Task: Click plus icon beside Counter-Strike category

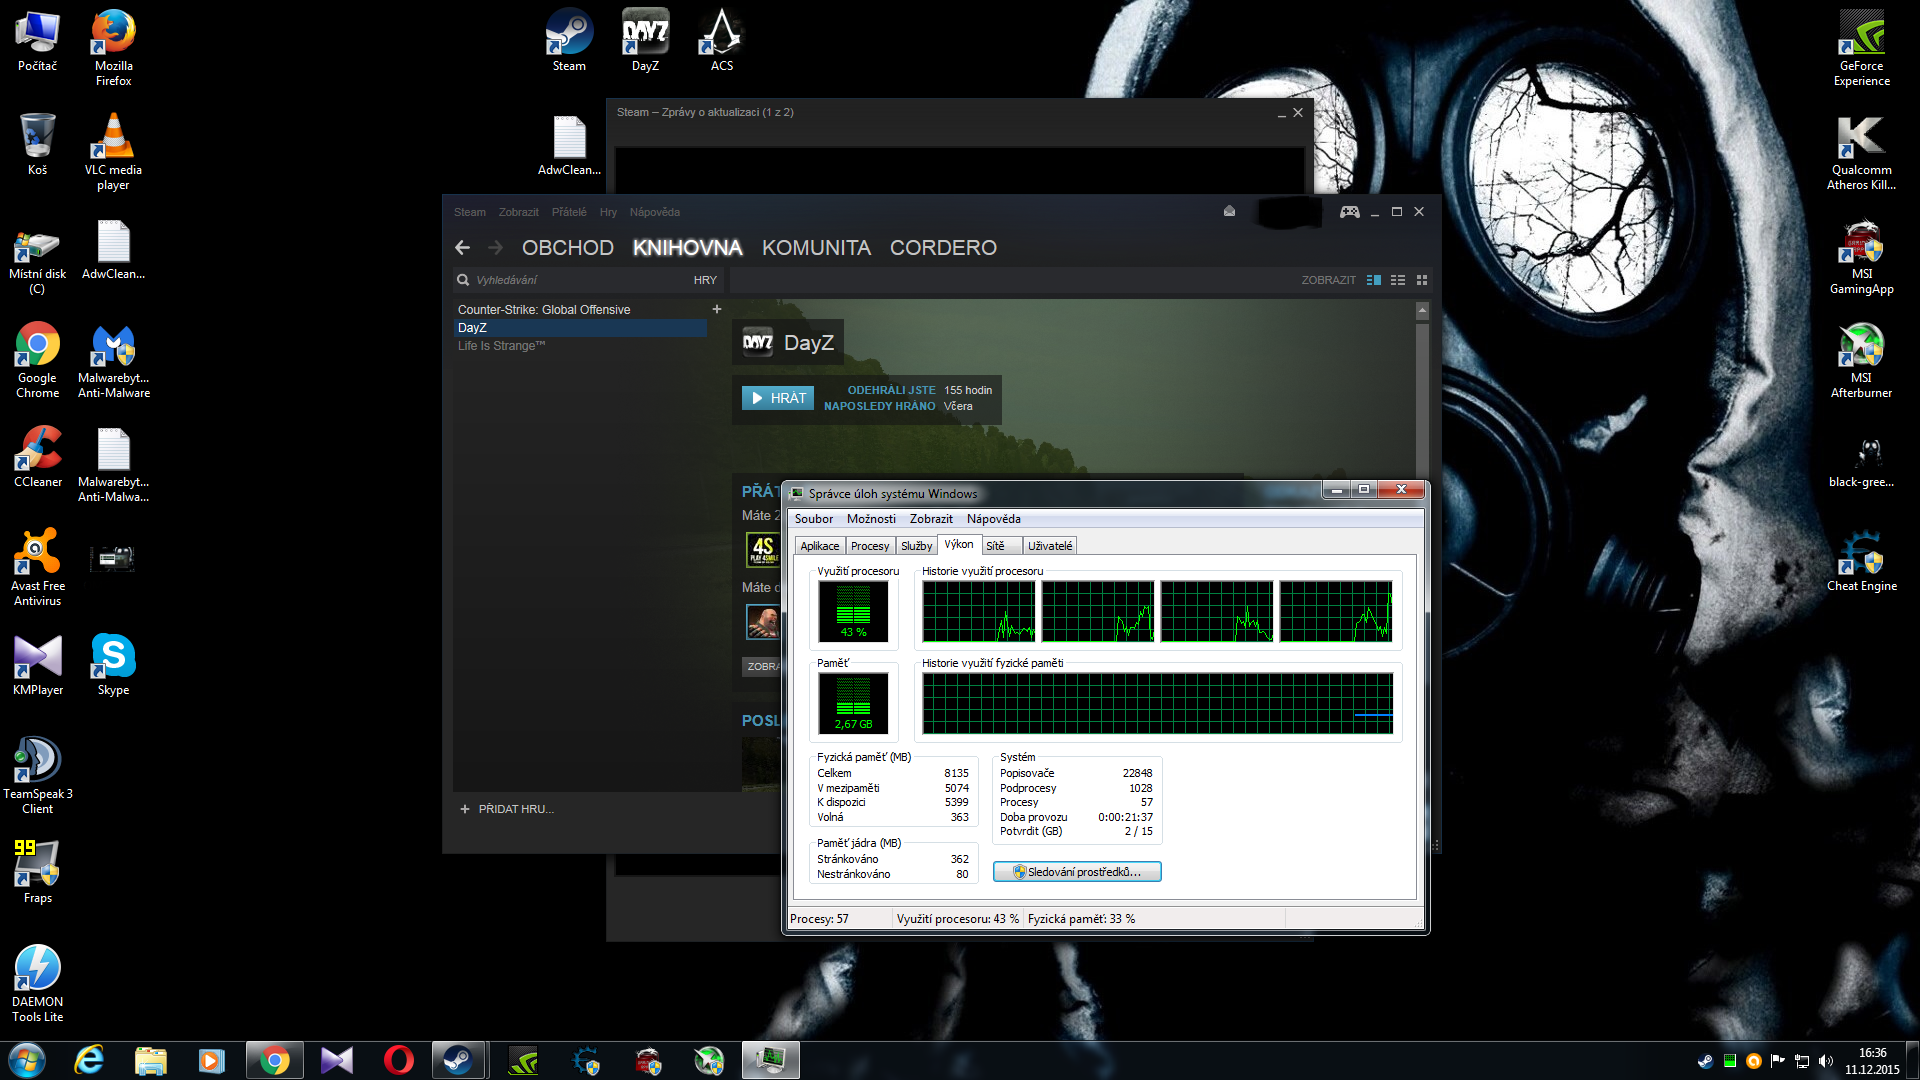Action: 716,310
